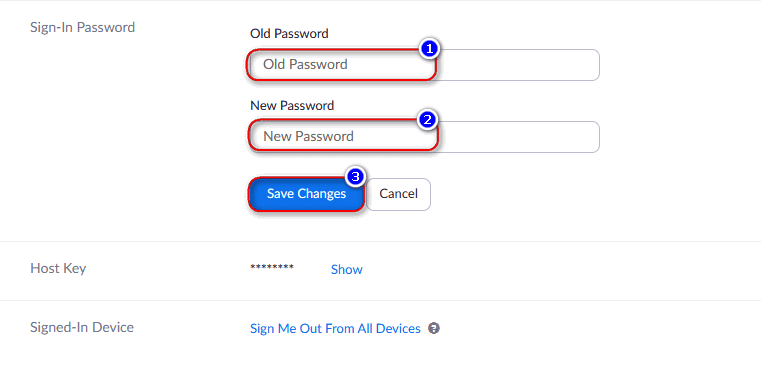
Task: Click the Save Changes button
Action: tap(306, 194)
